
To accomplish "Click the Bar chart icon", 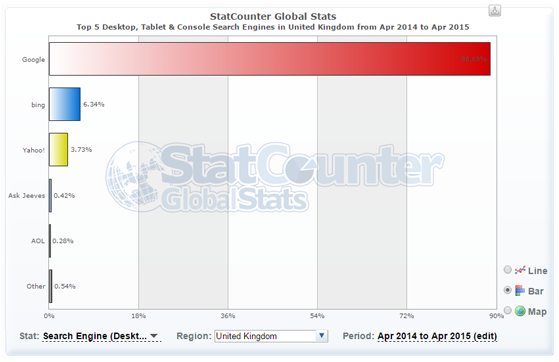I will [x=520, y=291].
